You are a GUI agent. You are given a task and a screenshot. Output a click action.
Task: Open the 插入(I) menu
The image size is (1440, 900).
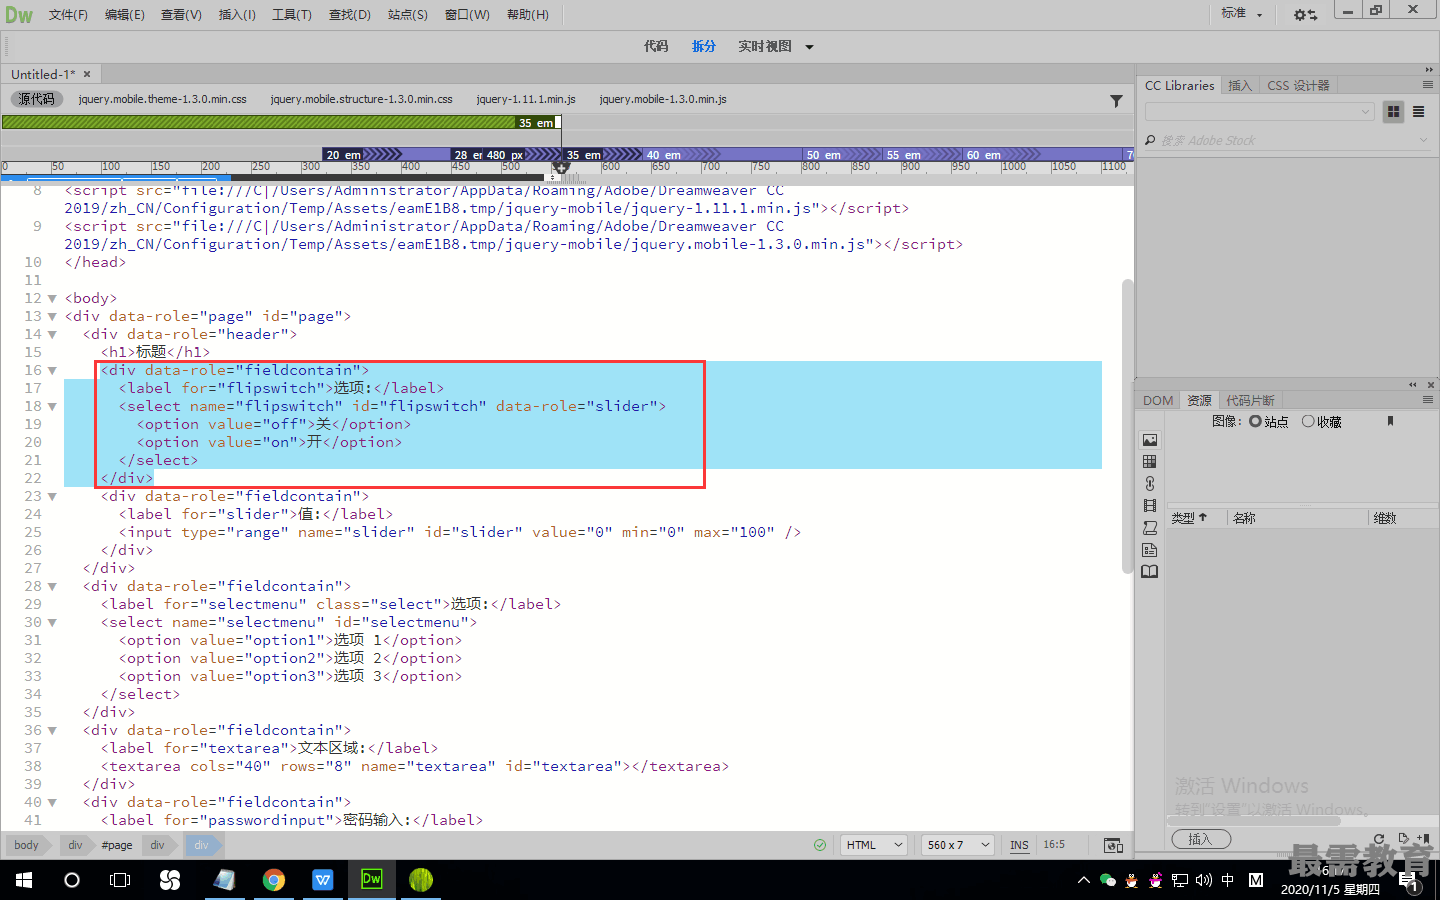pos(237,15)
